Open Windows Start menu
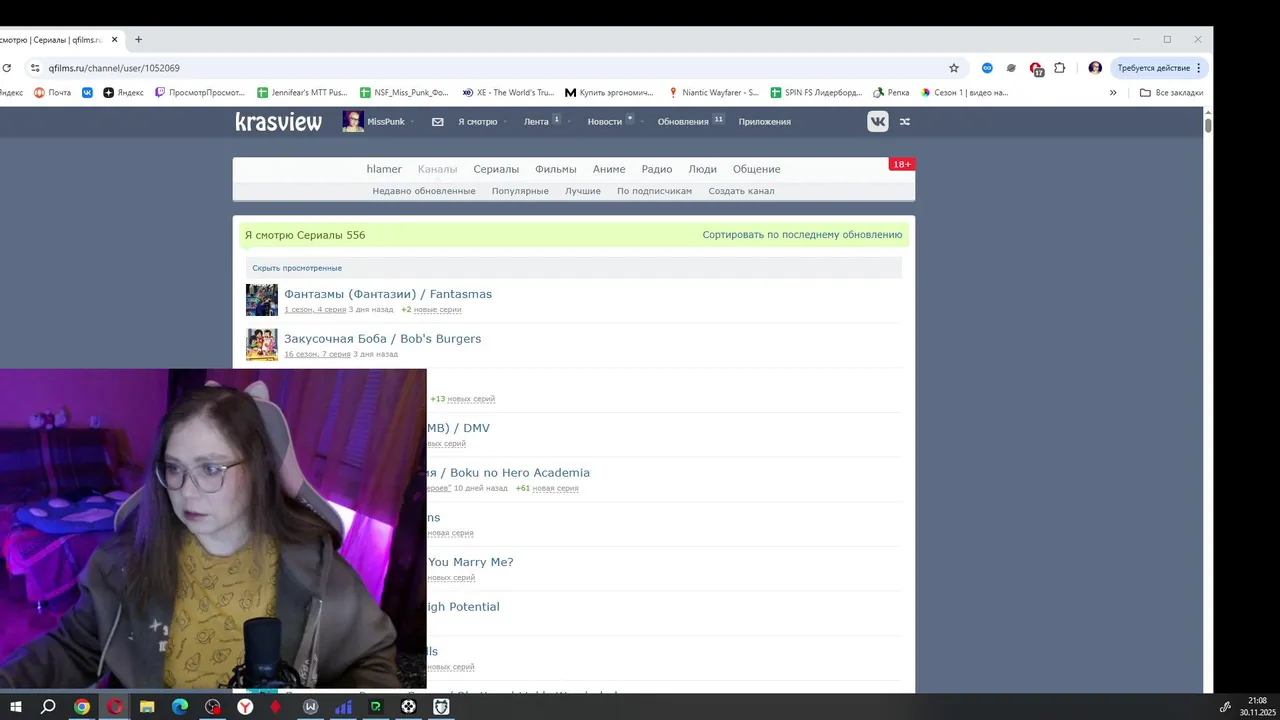Viewport: 1280px width, 720px height. (16, 707)
